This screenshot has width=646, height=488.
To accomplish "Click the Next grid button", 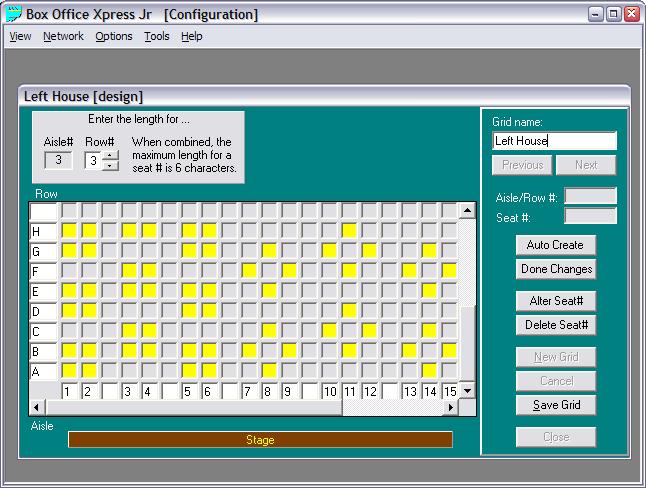I will (586, 165).
